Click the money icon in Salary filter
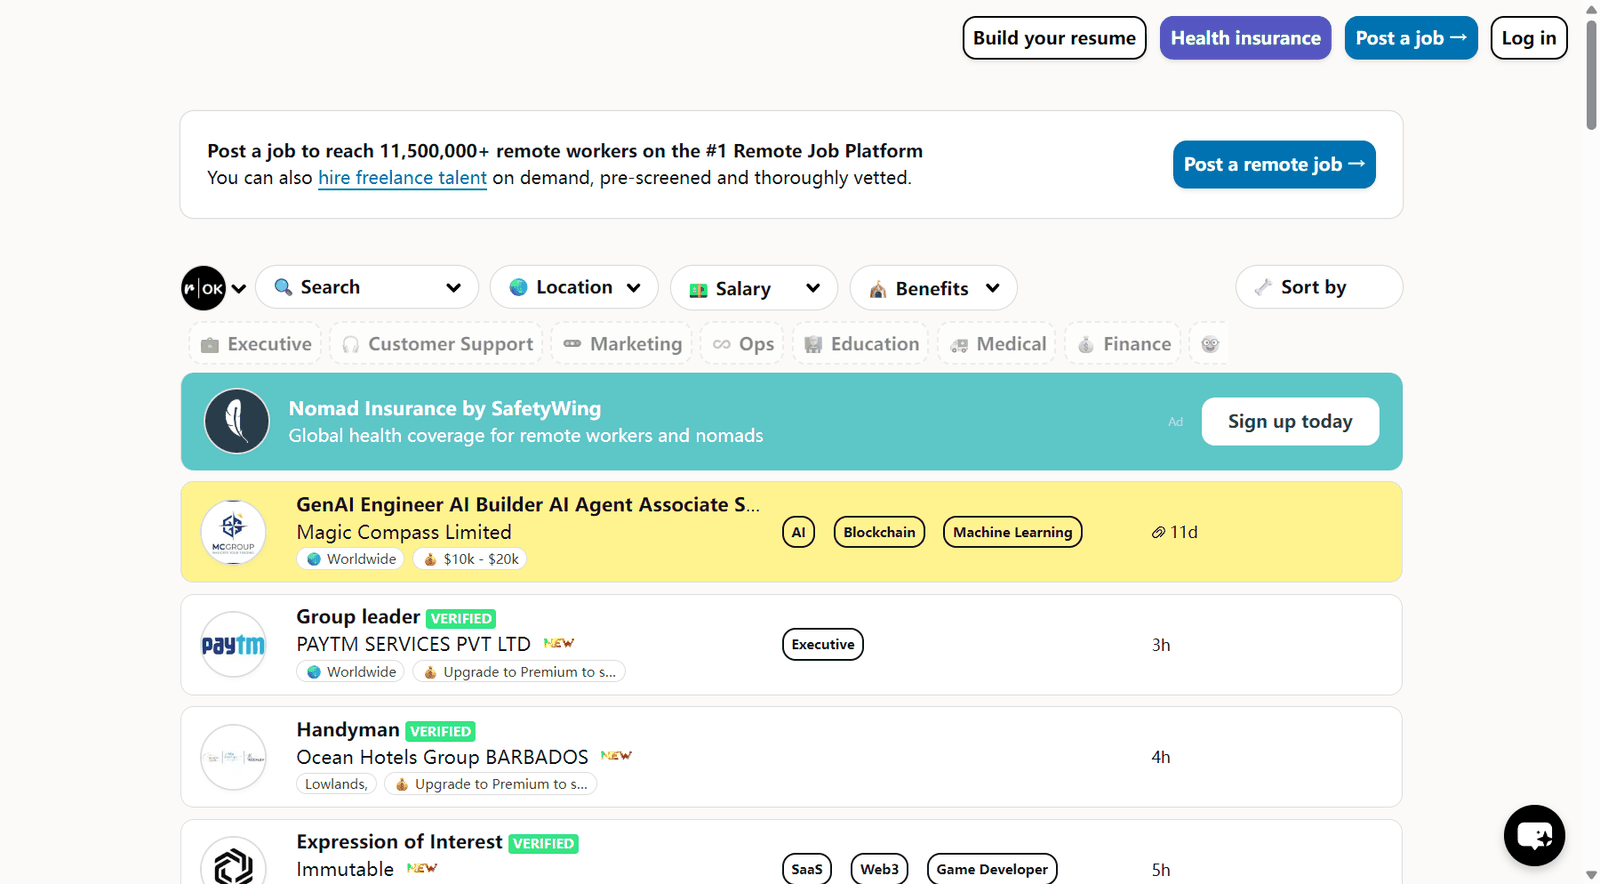Image resolution: width=1600 pixels, height=884 pixels. coord(698,289)
